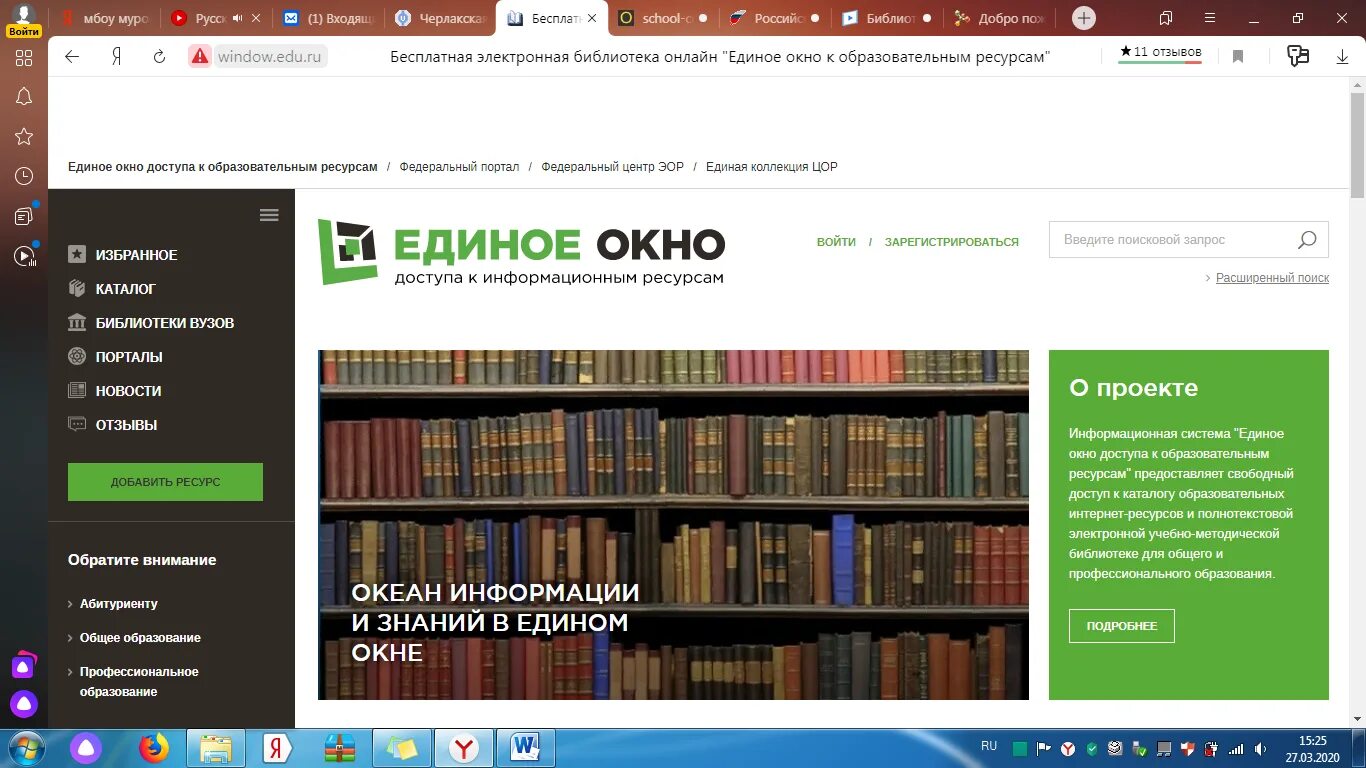Expand the Профессиональное образование section

click(x=139, y=682)
